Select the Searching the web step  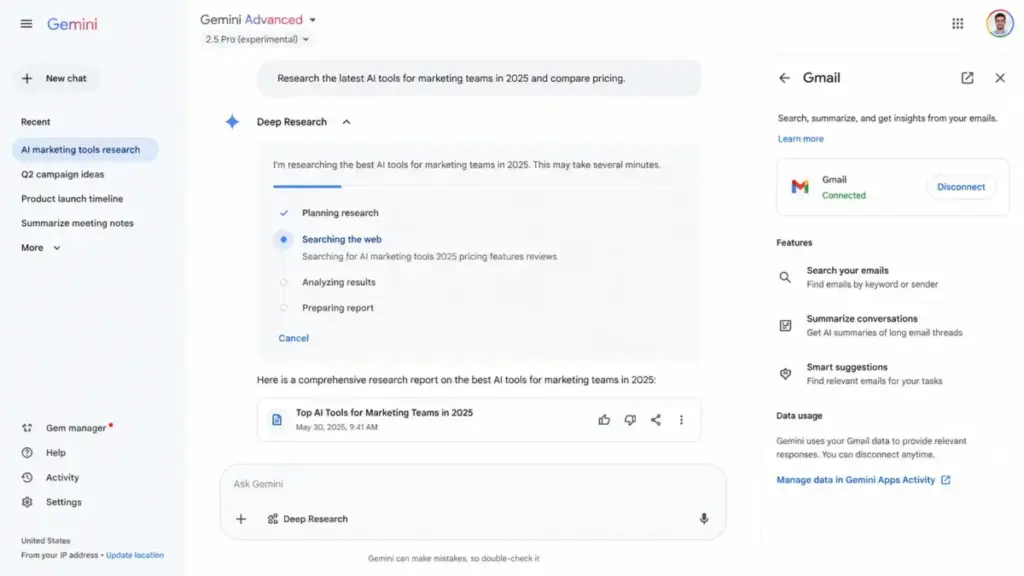pos(342,240)
